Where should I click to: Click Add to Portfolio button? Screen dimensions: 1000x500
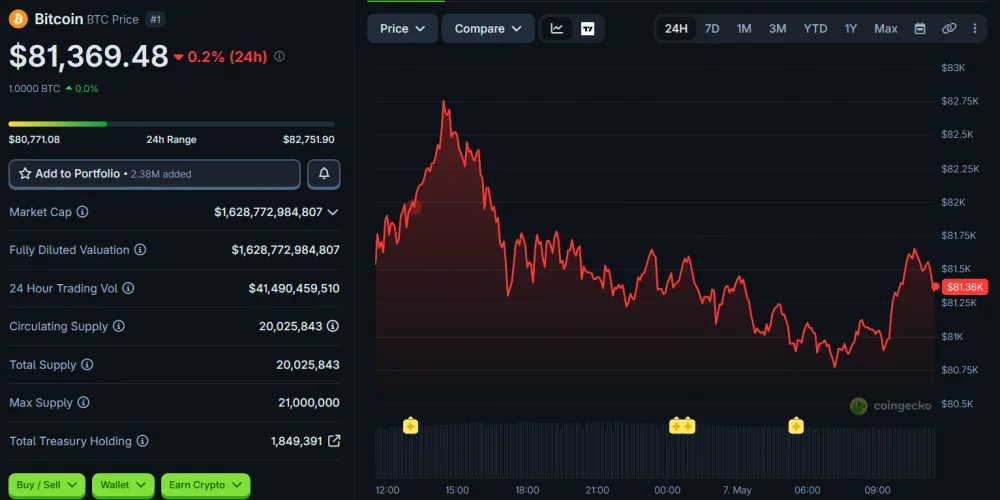pos(154,174)
